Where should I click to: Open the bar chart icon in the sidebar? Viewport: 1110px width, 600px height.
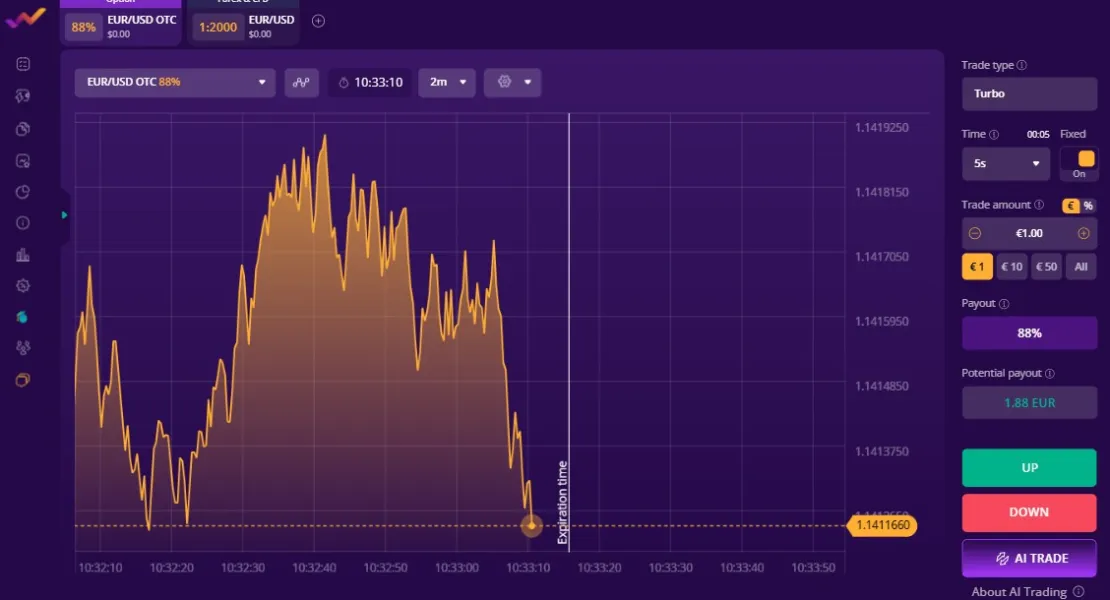tap(23, 255)
